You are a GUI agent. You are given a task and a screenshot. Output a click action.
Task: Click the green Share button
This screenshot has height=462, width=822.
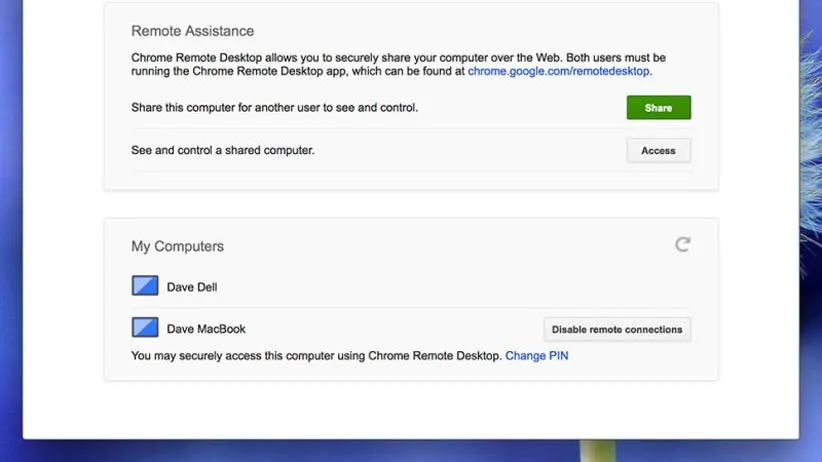coord(658,108)
